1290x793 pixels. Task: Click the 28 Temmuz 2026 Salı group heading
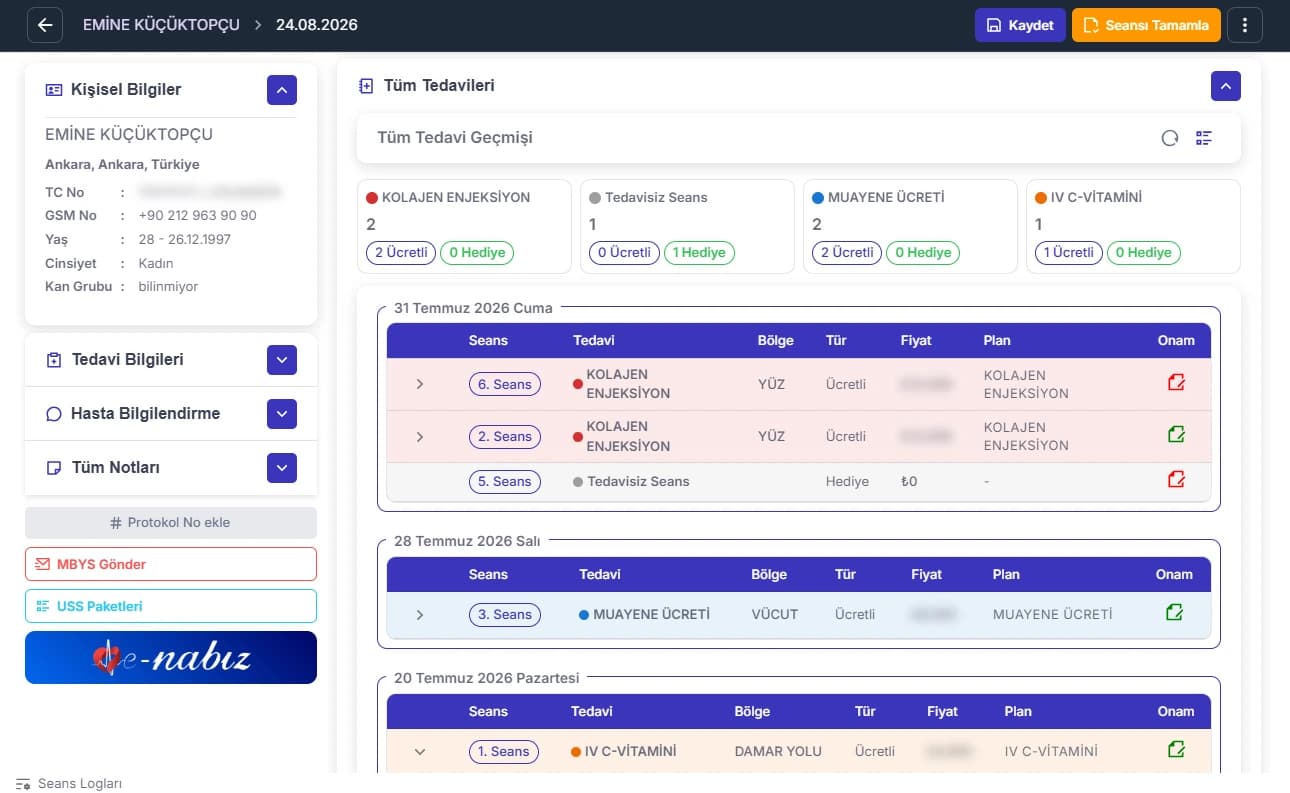467,541
